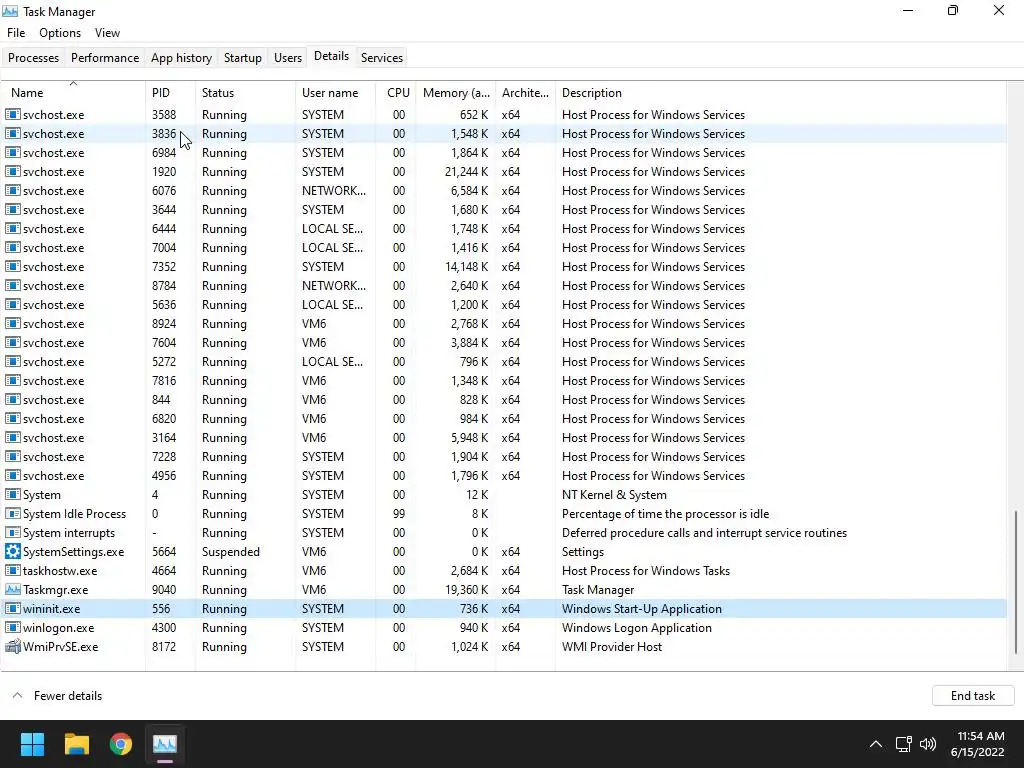Viewport: 1024px width, 768px height.
Task: Click the 14,148 K memory value
Action: [466, 267]
